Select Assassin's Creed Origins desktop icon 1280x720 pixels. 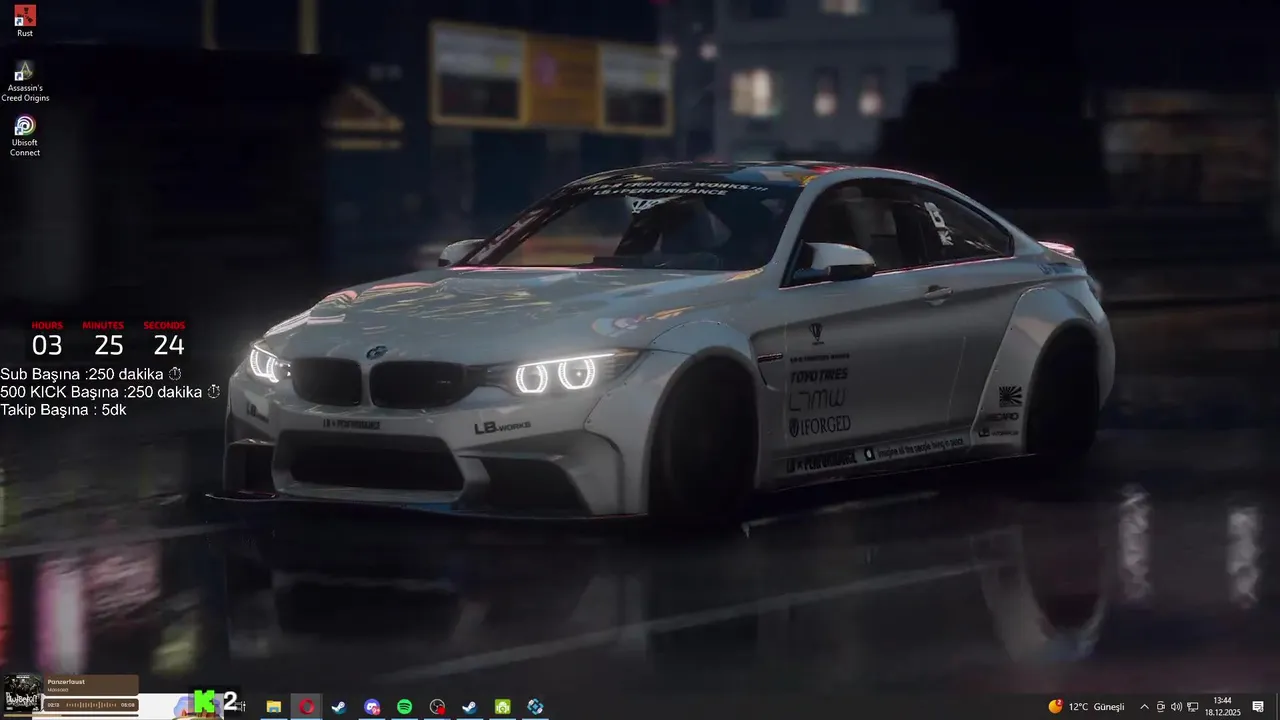(25, 80)
